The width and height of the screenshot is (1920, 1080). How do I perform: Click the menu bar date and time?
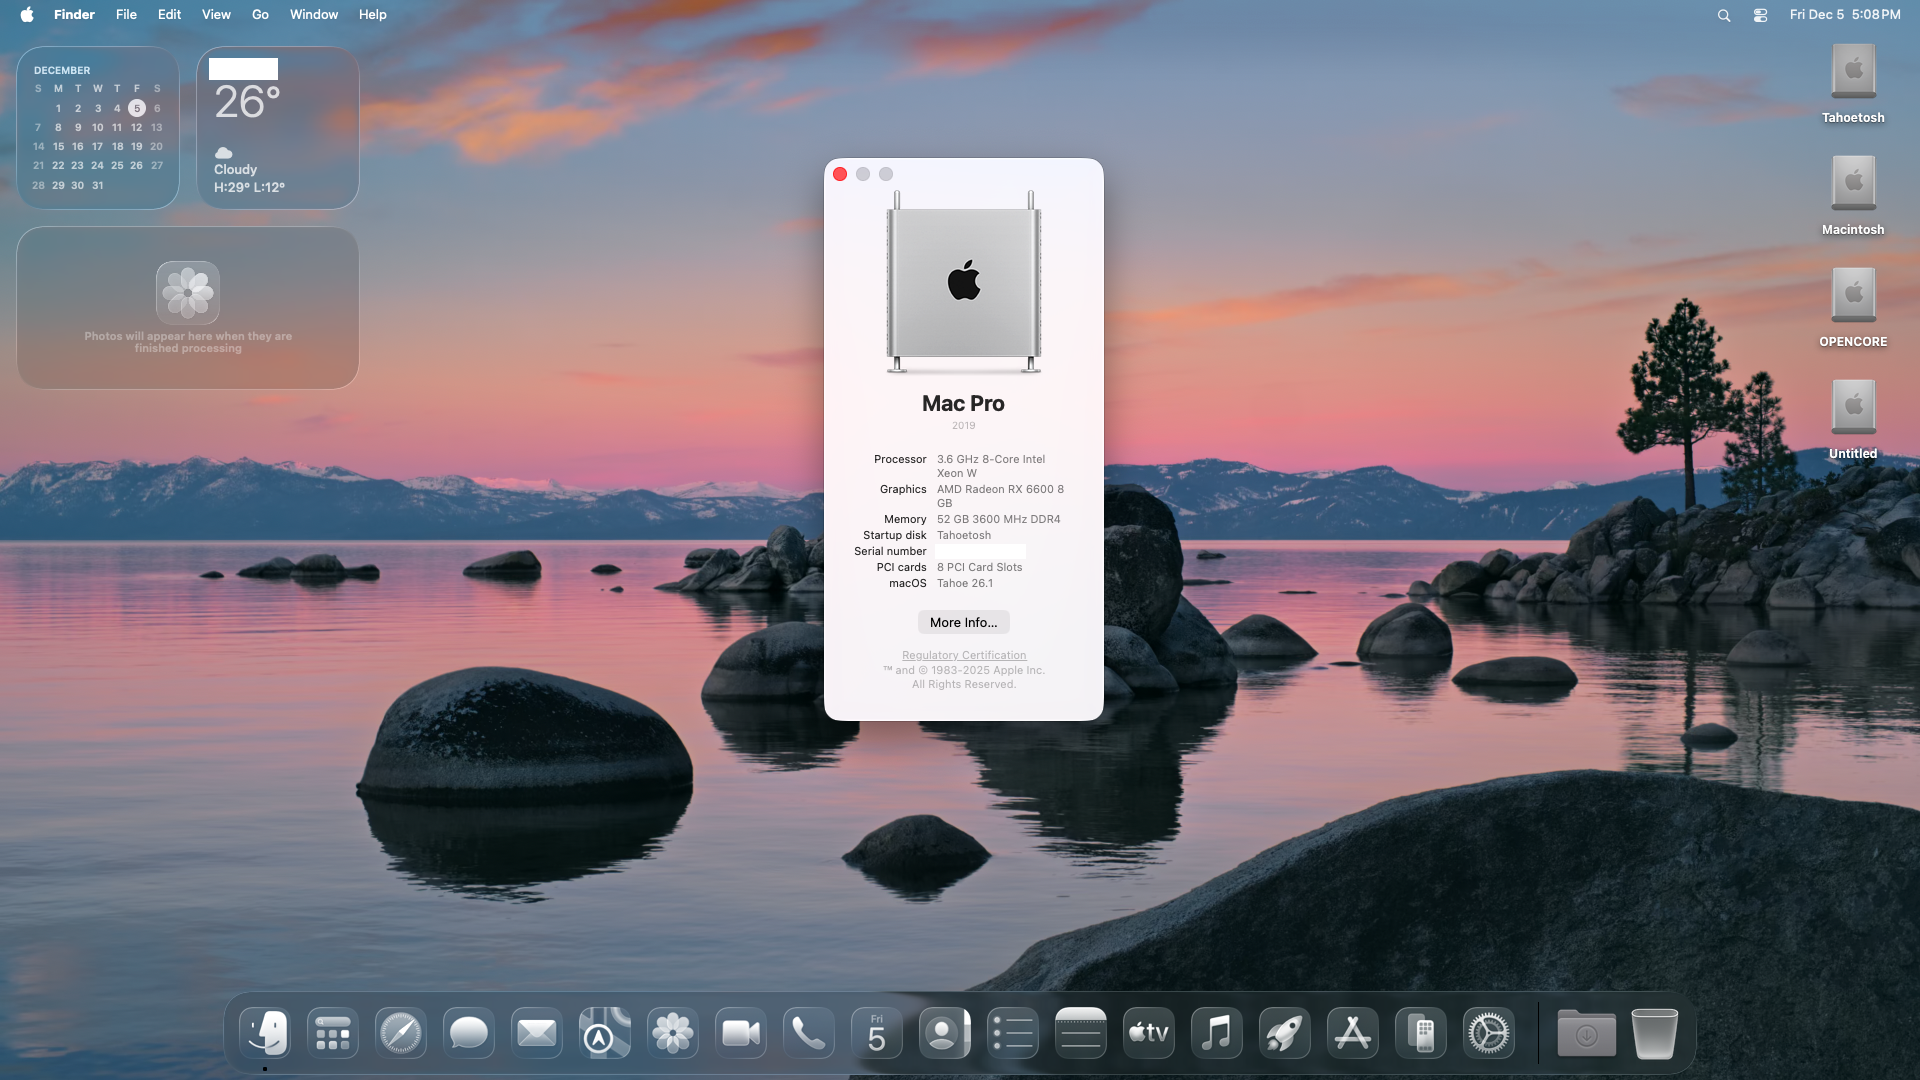[1844, 15]
